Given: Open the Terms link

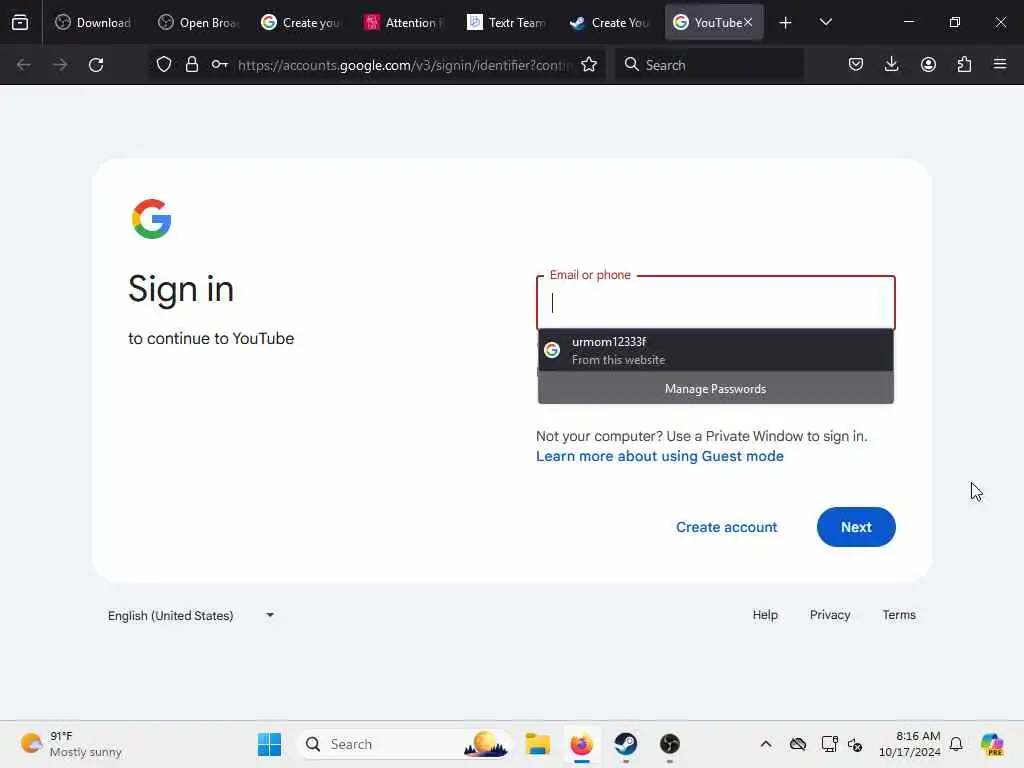Looking at the screenshot, I should tap(899, 615).
